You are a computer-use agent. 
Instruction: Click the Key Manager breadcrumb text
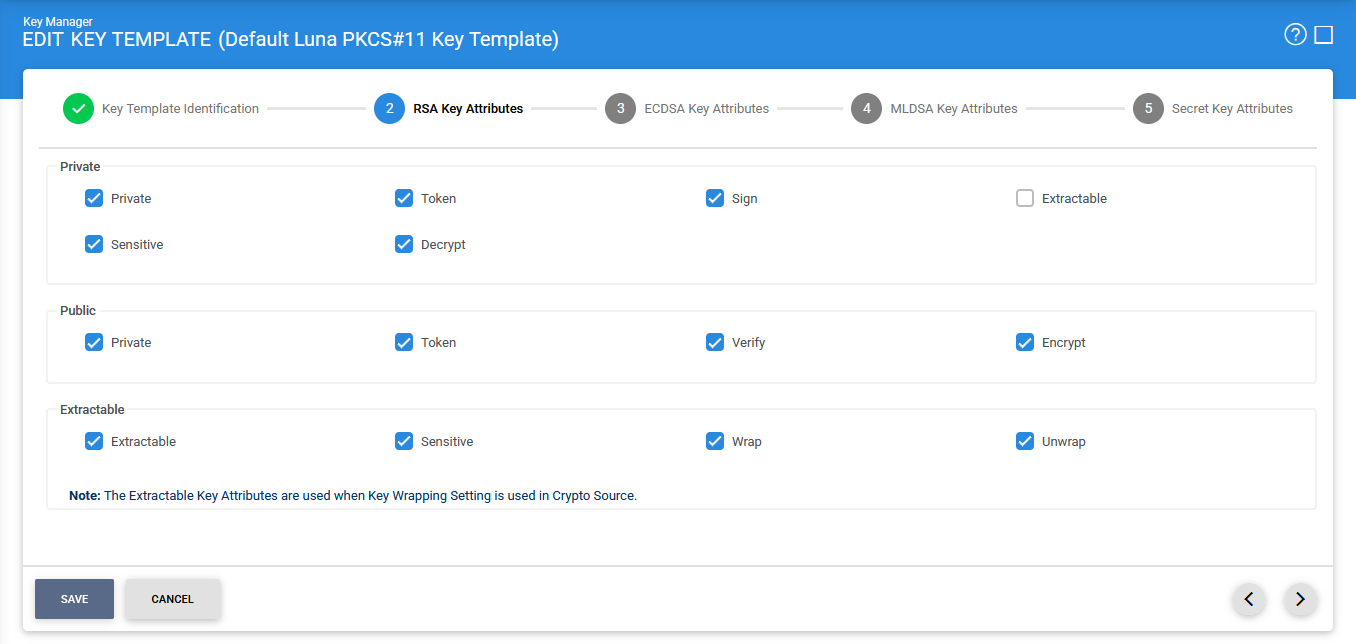(57, 21)
